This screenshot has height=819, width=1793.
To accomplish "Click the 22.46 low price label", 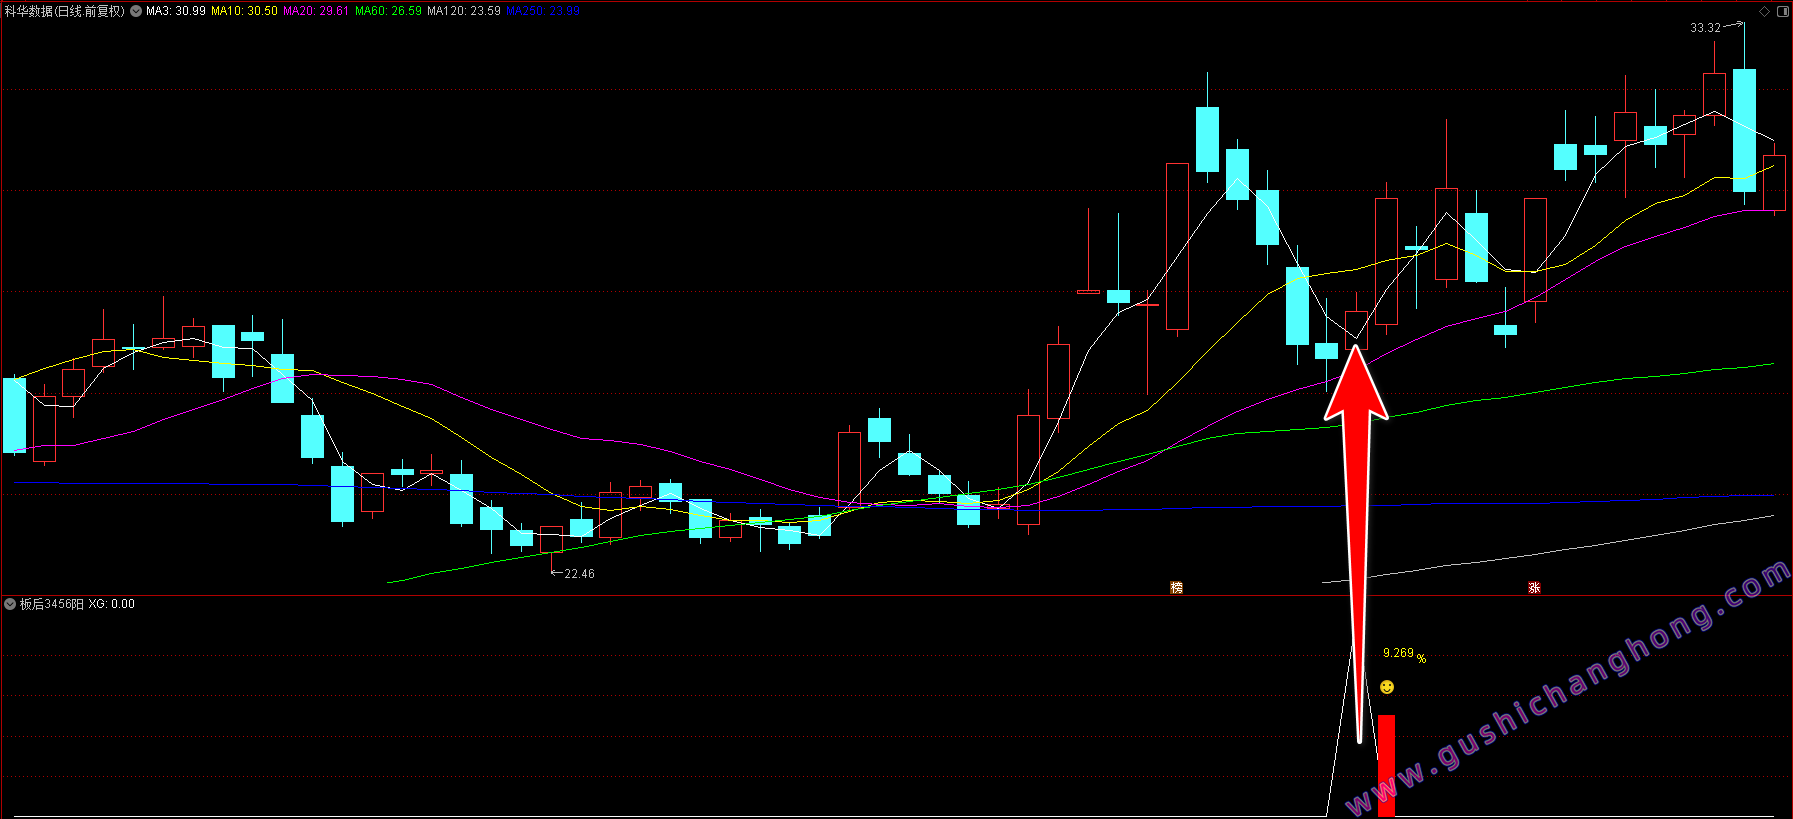I will 579,574.
